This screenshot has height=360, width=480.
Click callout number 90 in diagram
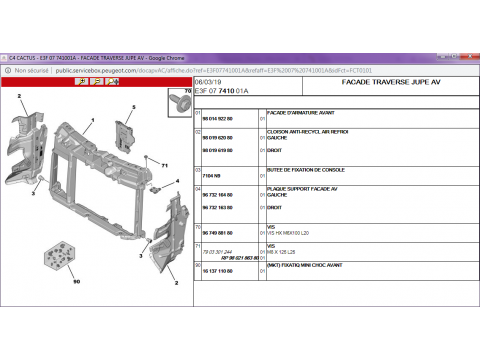77,282
